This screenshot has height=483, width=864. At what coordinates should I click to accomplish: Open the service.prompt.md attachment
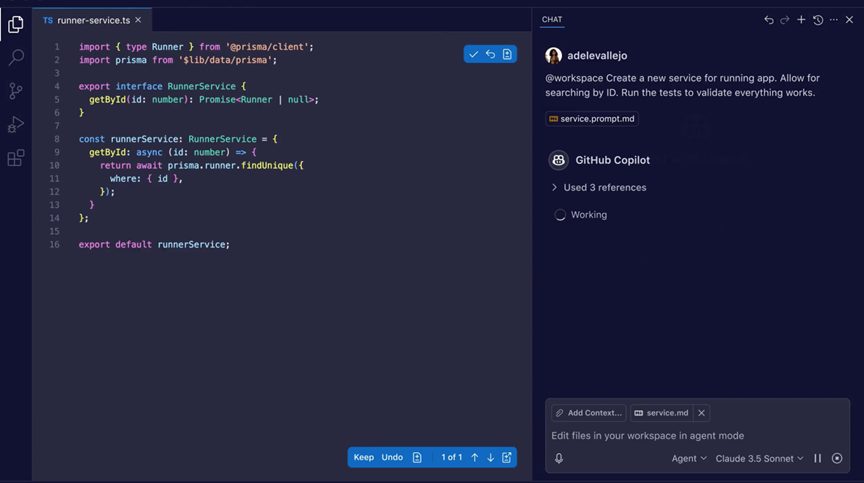(592, 119)
